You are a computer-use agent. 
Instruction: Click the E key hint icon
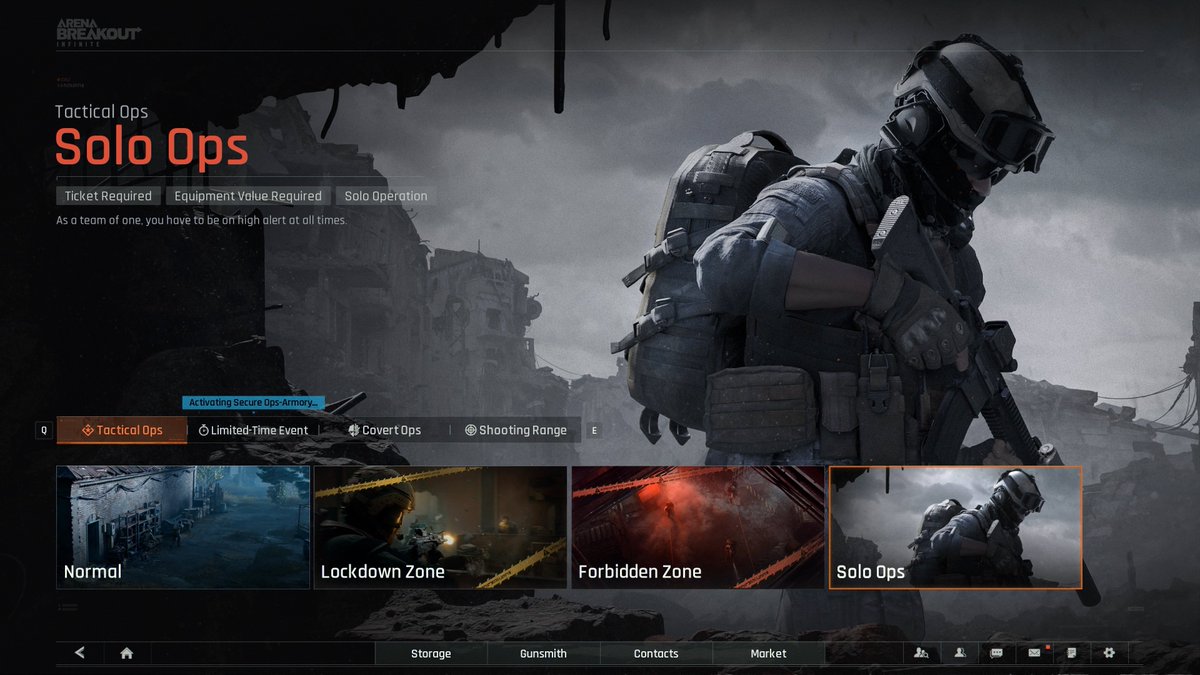[x=595, y=430]
